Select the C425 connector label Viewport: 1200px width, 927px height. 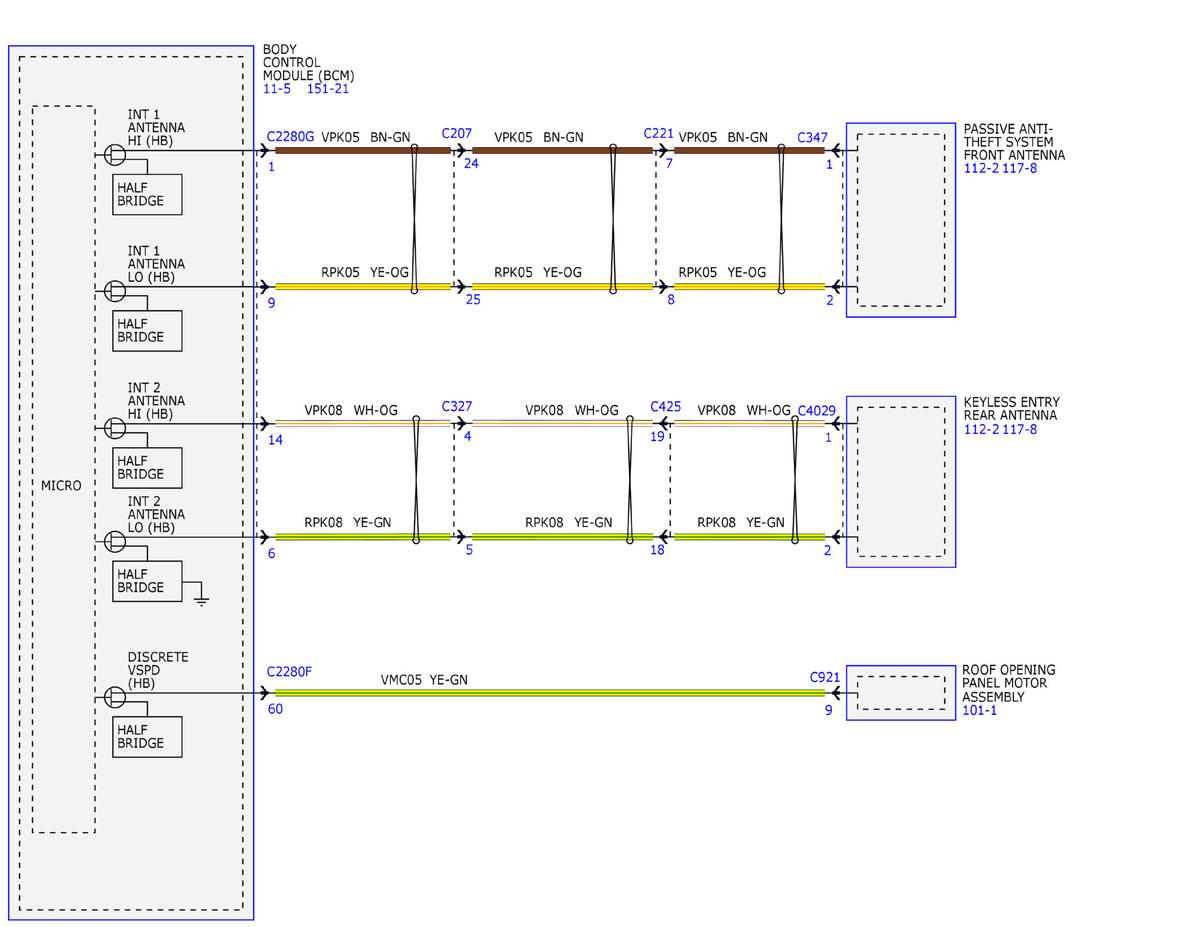pyautogui.click(x=666, y=407)
